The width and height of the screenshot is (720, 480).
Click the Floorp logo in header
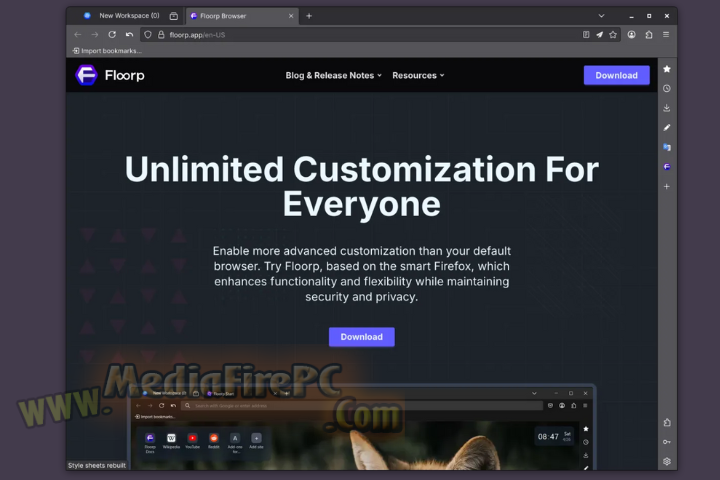click(x=110, y=75)
